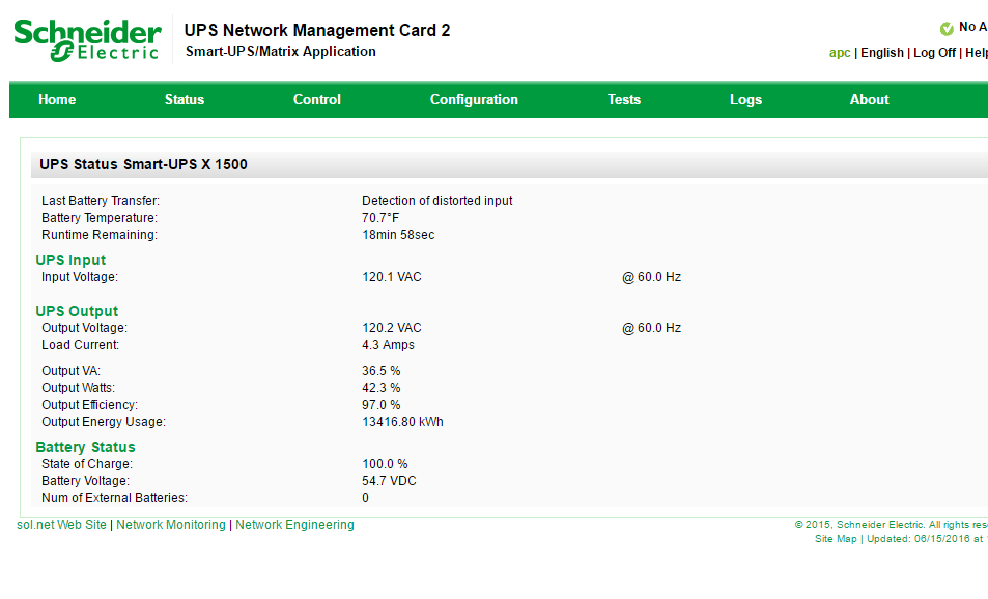Click the Input Voltage row's @ 60.0 Hz value
The width and height of the screenshot is (988, 599).
click(652, 277)
